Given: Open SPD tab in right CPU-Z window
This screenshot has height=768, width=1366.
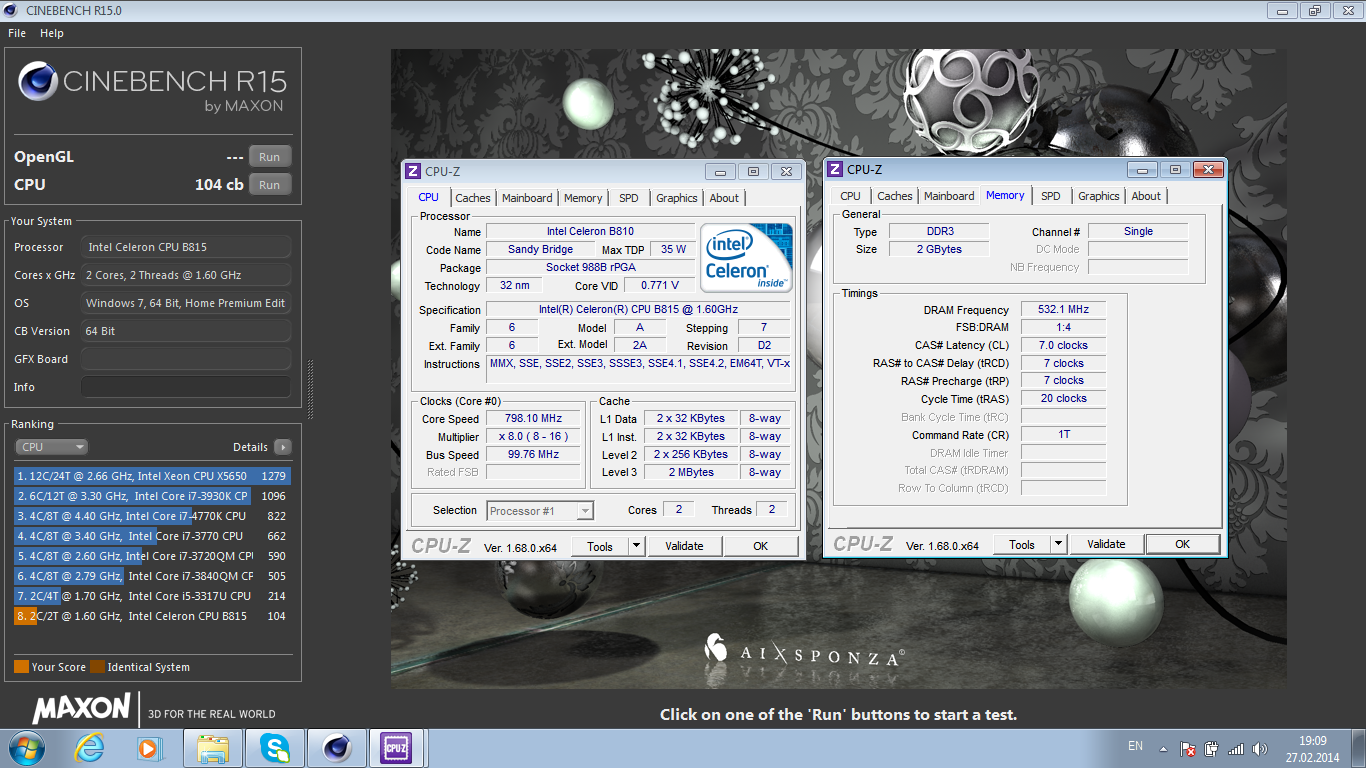Looking at the screenshot, I should click(x=1051, y=196).
